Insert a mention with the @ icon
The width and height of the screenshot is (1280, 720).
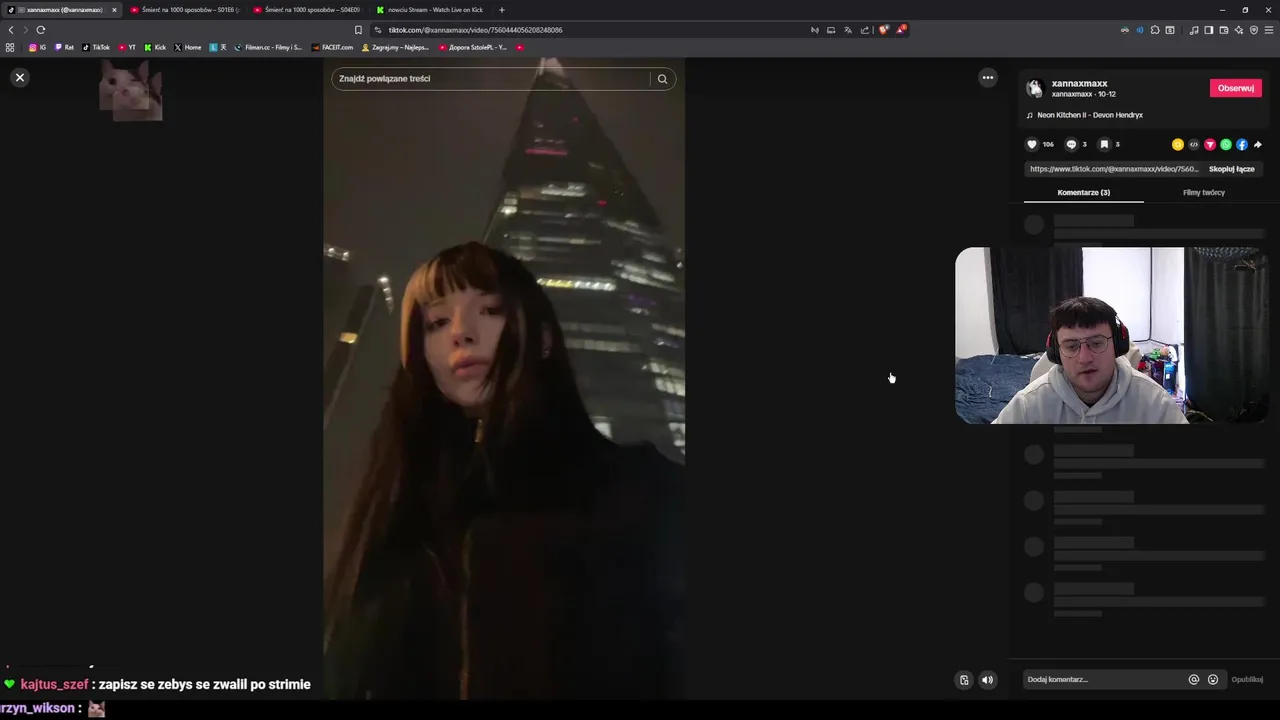pyautogui.click(x=1194, y=679)
